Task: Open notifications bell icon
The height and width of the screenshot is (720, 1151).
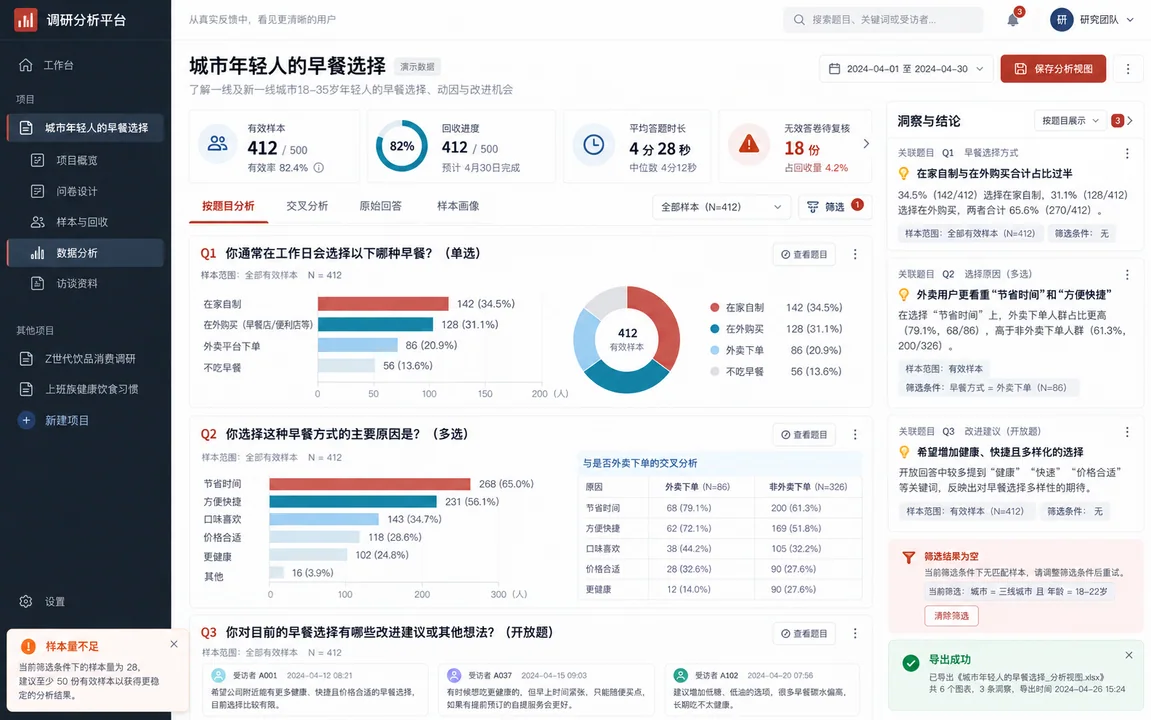Action: pos(1013,20)
